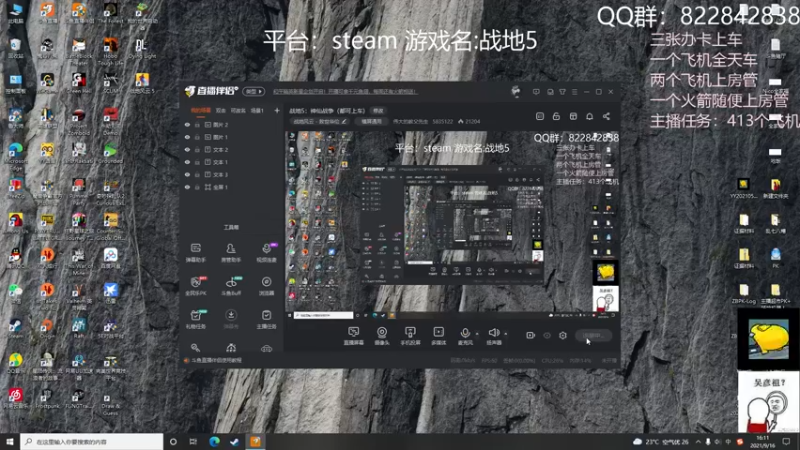
Task: Click the message icon in the title bar
Action: 536,92
